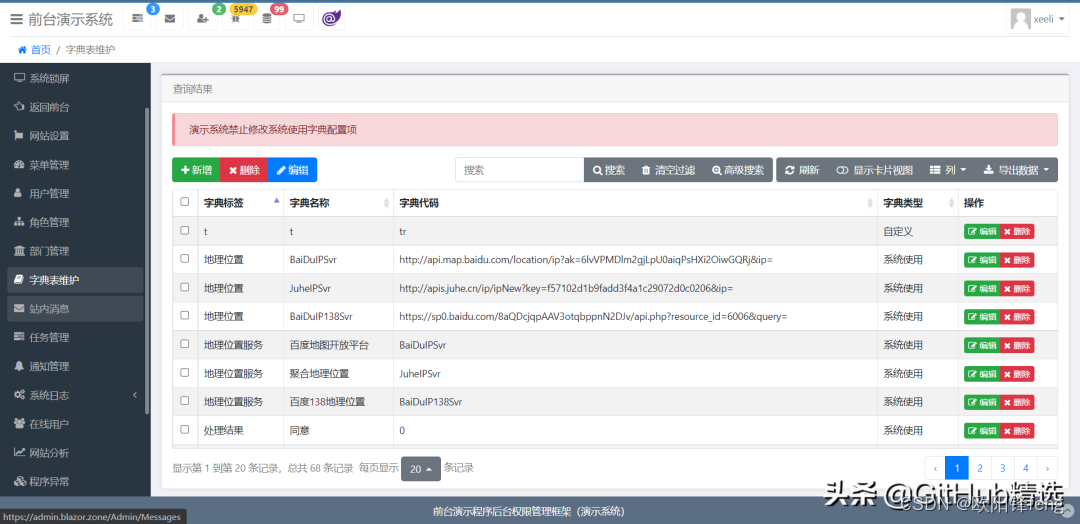This screenshot has width=1080, height=524.
Task: Click the red 删除 toolbar button
Action: point(244,170)
